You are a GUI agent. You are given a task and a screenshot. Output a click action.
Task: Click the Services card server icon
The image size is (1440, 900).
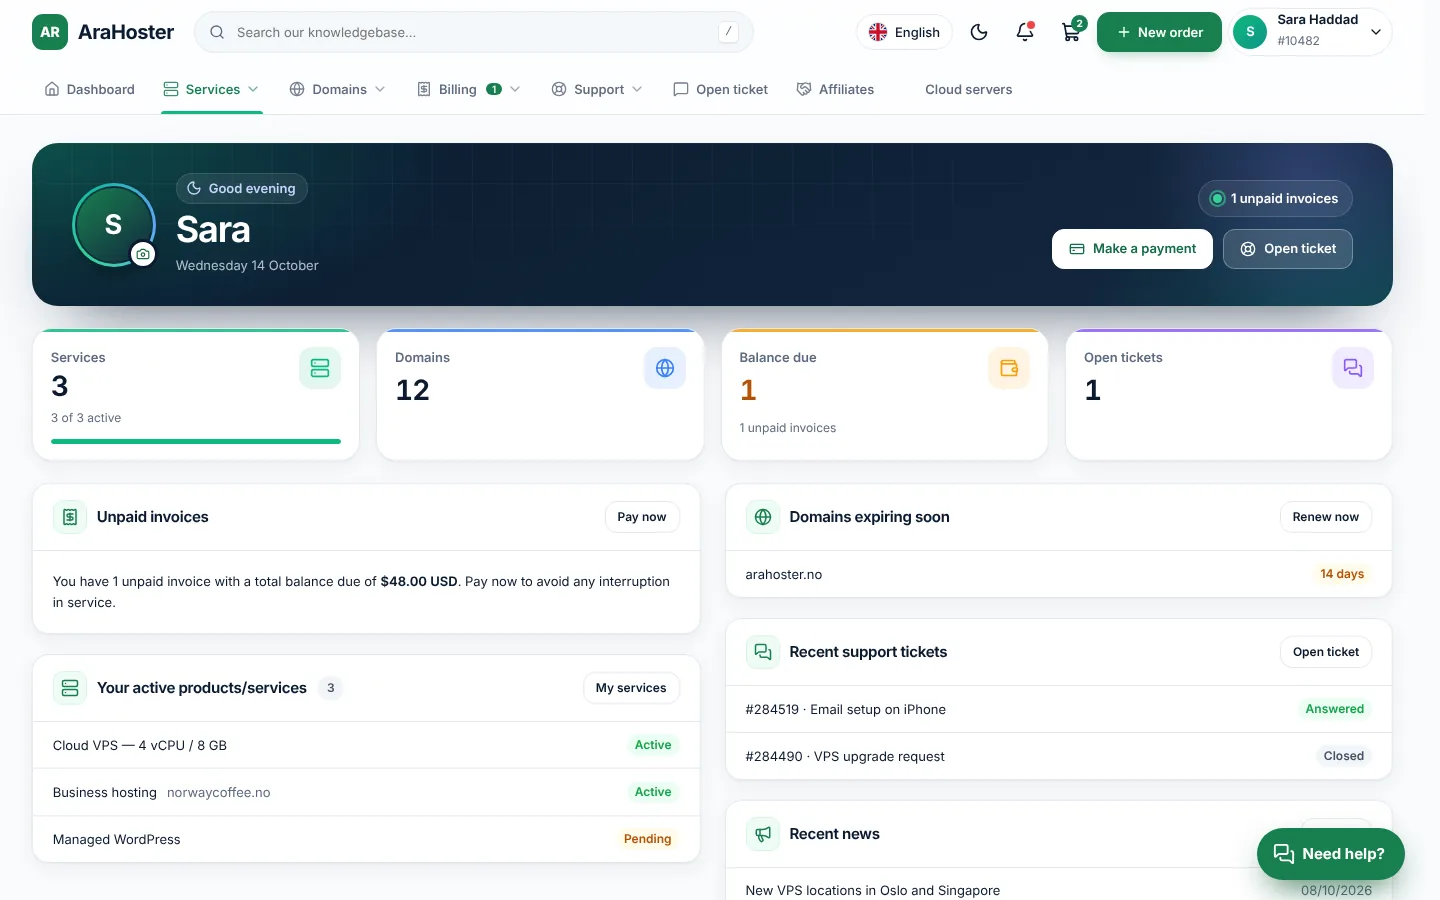(320, 368)
